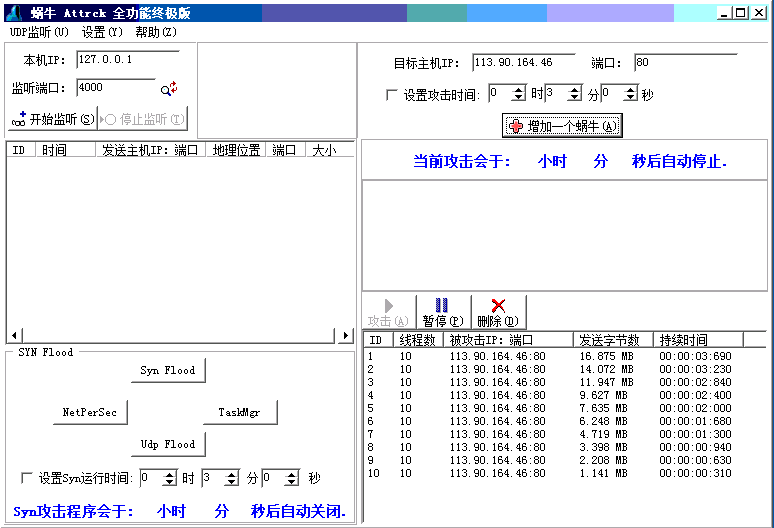Click the 大小 column header

(330, 150)
